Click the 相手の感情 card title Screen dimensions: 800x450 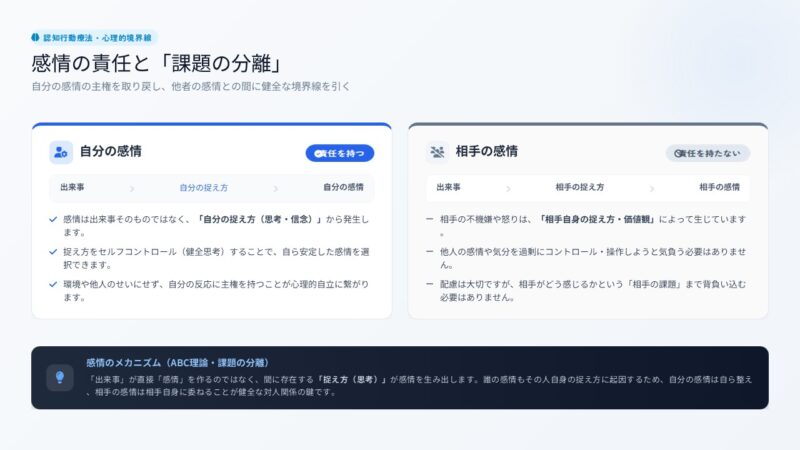487,152
